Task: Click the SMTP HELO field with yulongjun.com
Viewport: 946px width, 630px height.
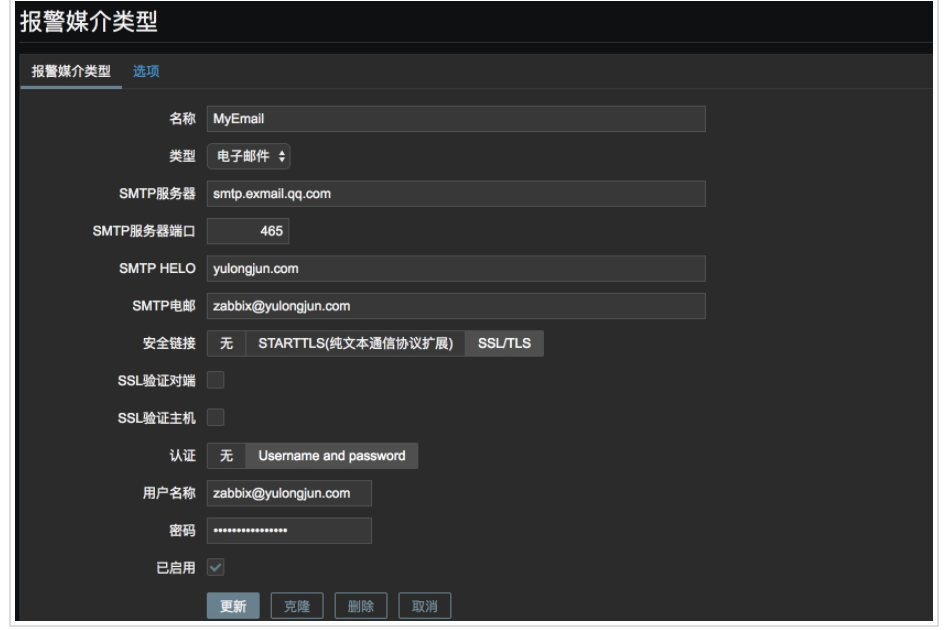Action: point(456,269)
